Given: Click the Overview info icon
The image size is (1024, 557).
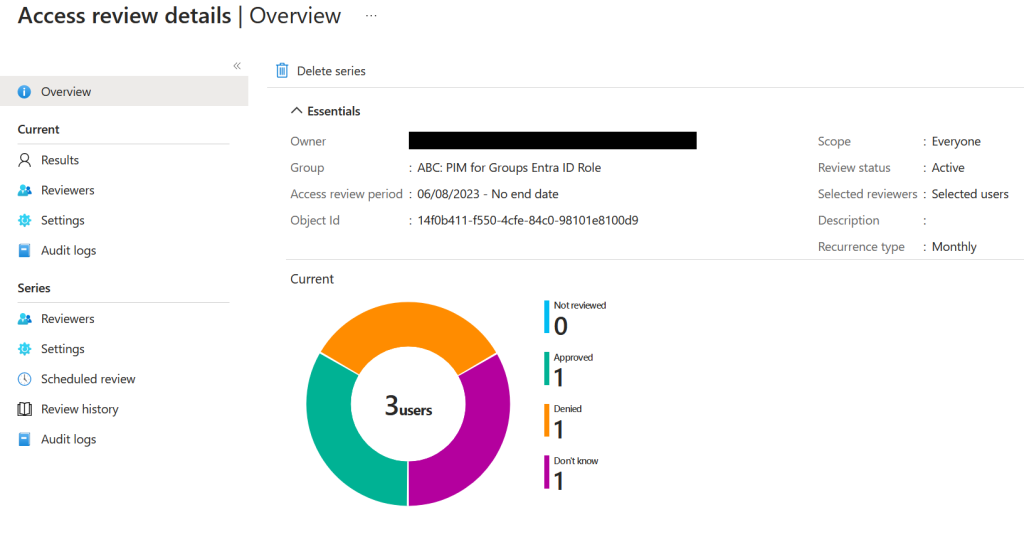Looking at the screenshot, I should 25,92.
